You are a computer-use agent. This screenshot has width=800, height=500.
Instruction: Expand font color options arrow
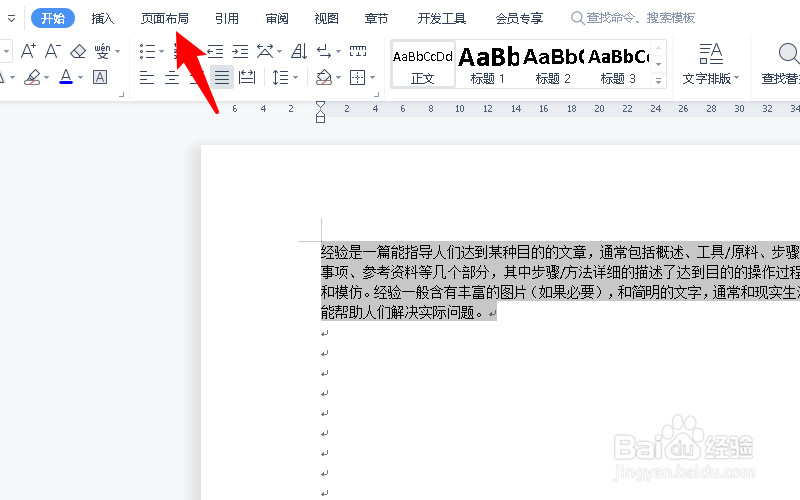coord(80,78)
